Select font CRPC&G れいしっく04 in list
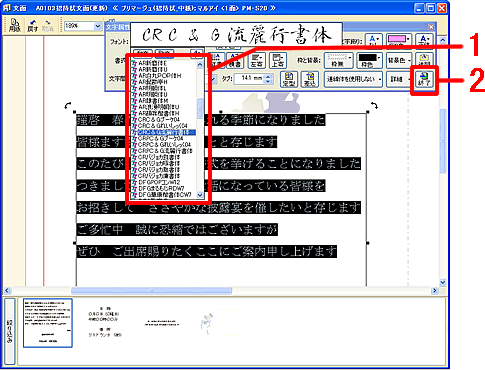Screen dimensions: 485x370 (164, 145)
